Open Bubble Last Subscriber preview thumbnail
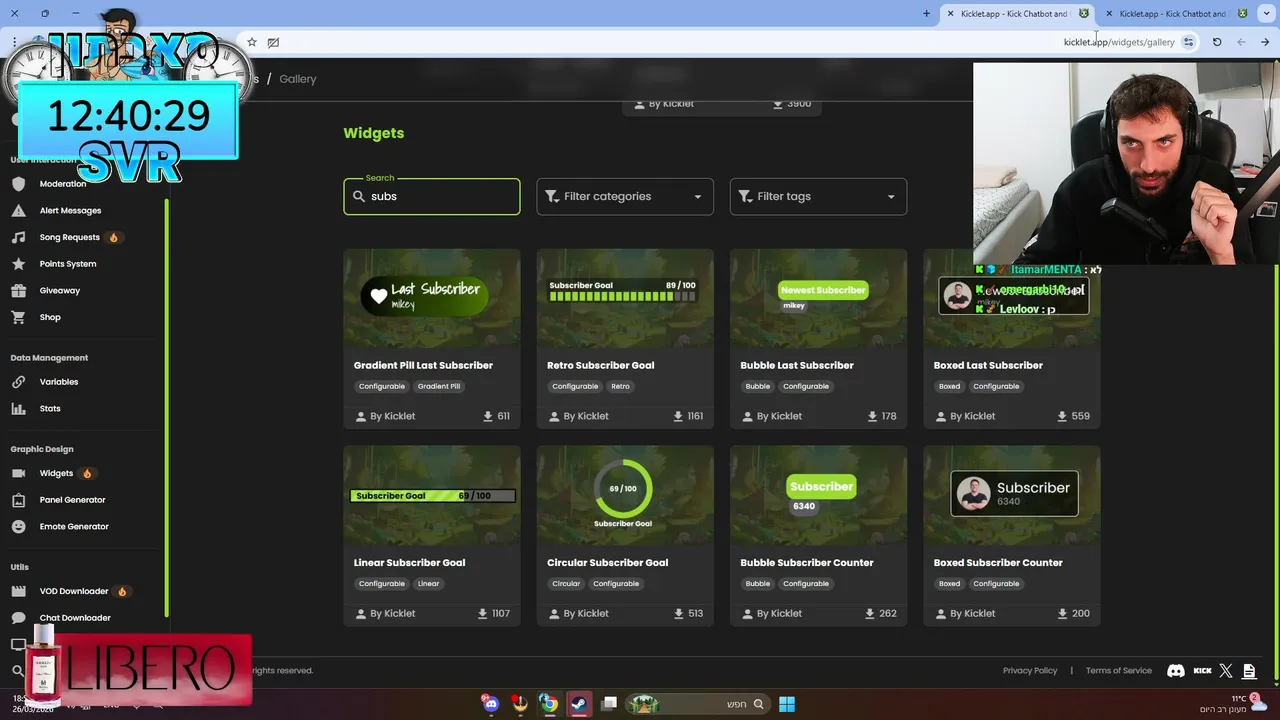 point(818,298)
